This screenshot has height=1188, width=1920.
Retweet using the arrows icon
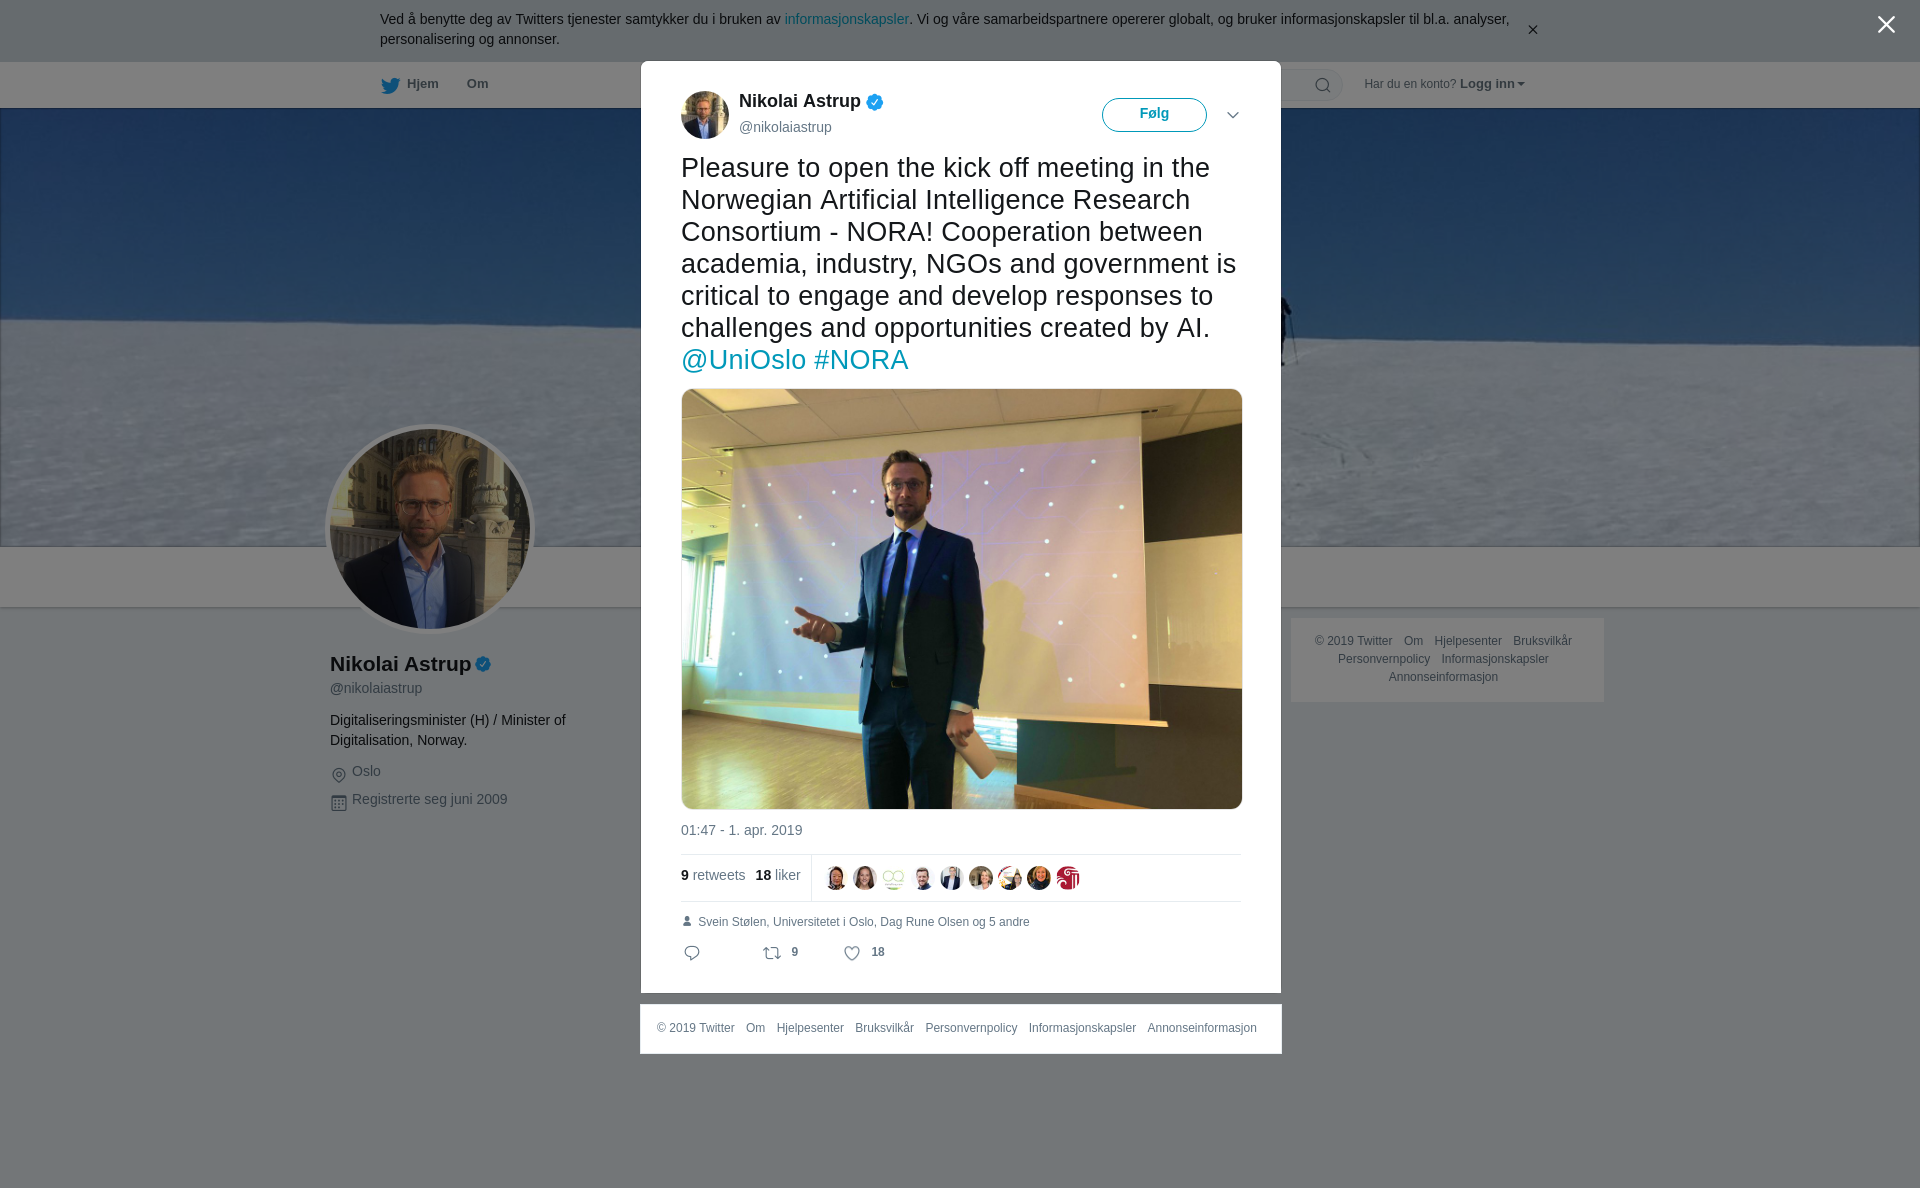pyautogui.click(x=772, y=953)
